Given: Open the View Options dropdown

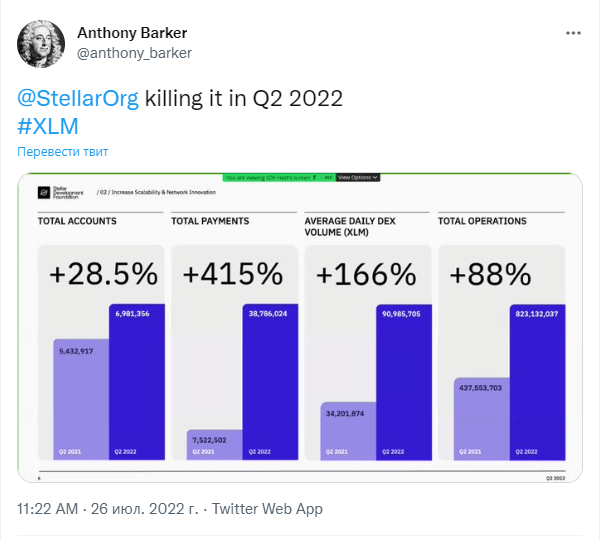Looking at the screenshot, I should [358, 178].
